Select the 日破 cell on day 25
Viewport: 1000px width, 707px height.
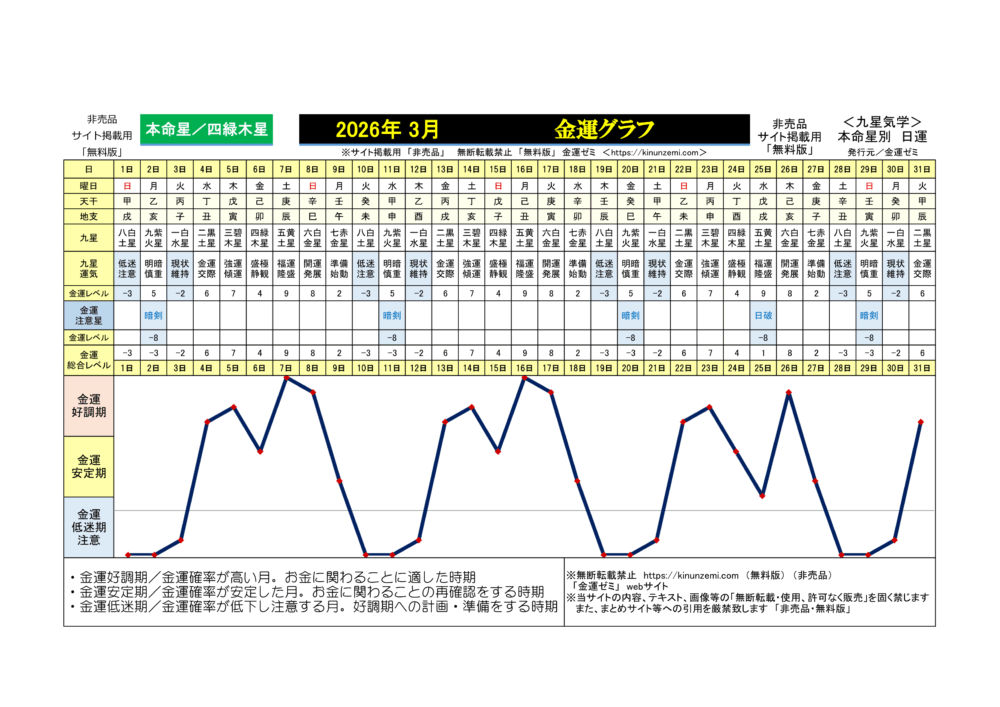(x=762, y=315)
